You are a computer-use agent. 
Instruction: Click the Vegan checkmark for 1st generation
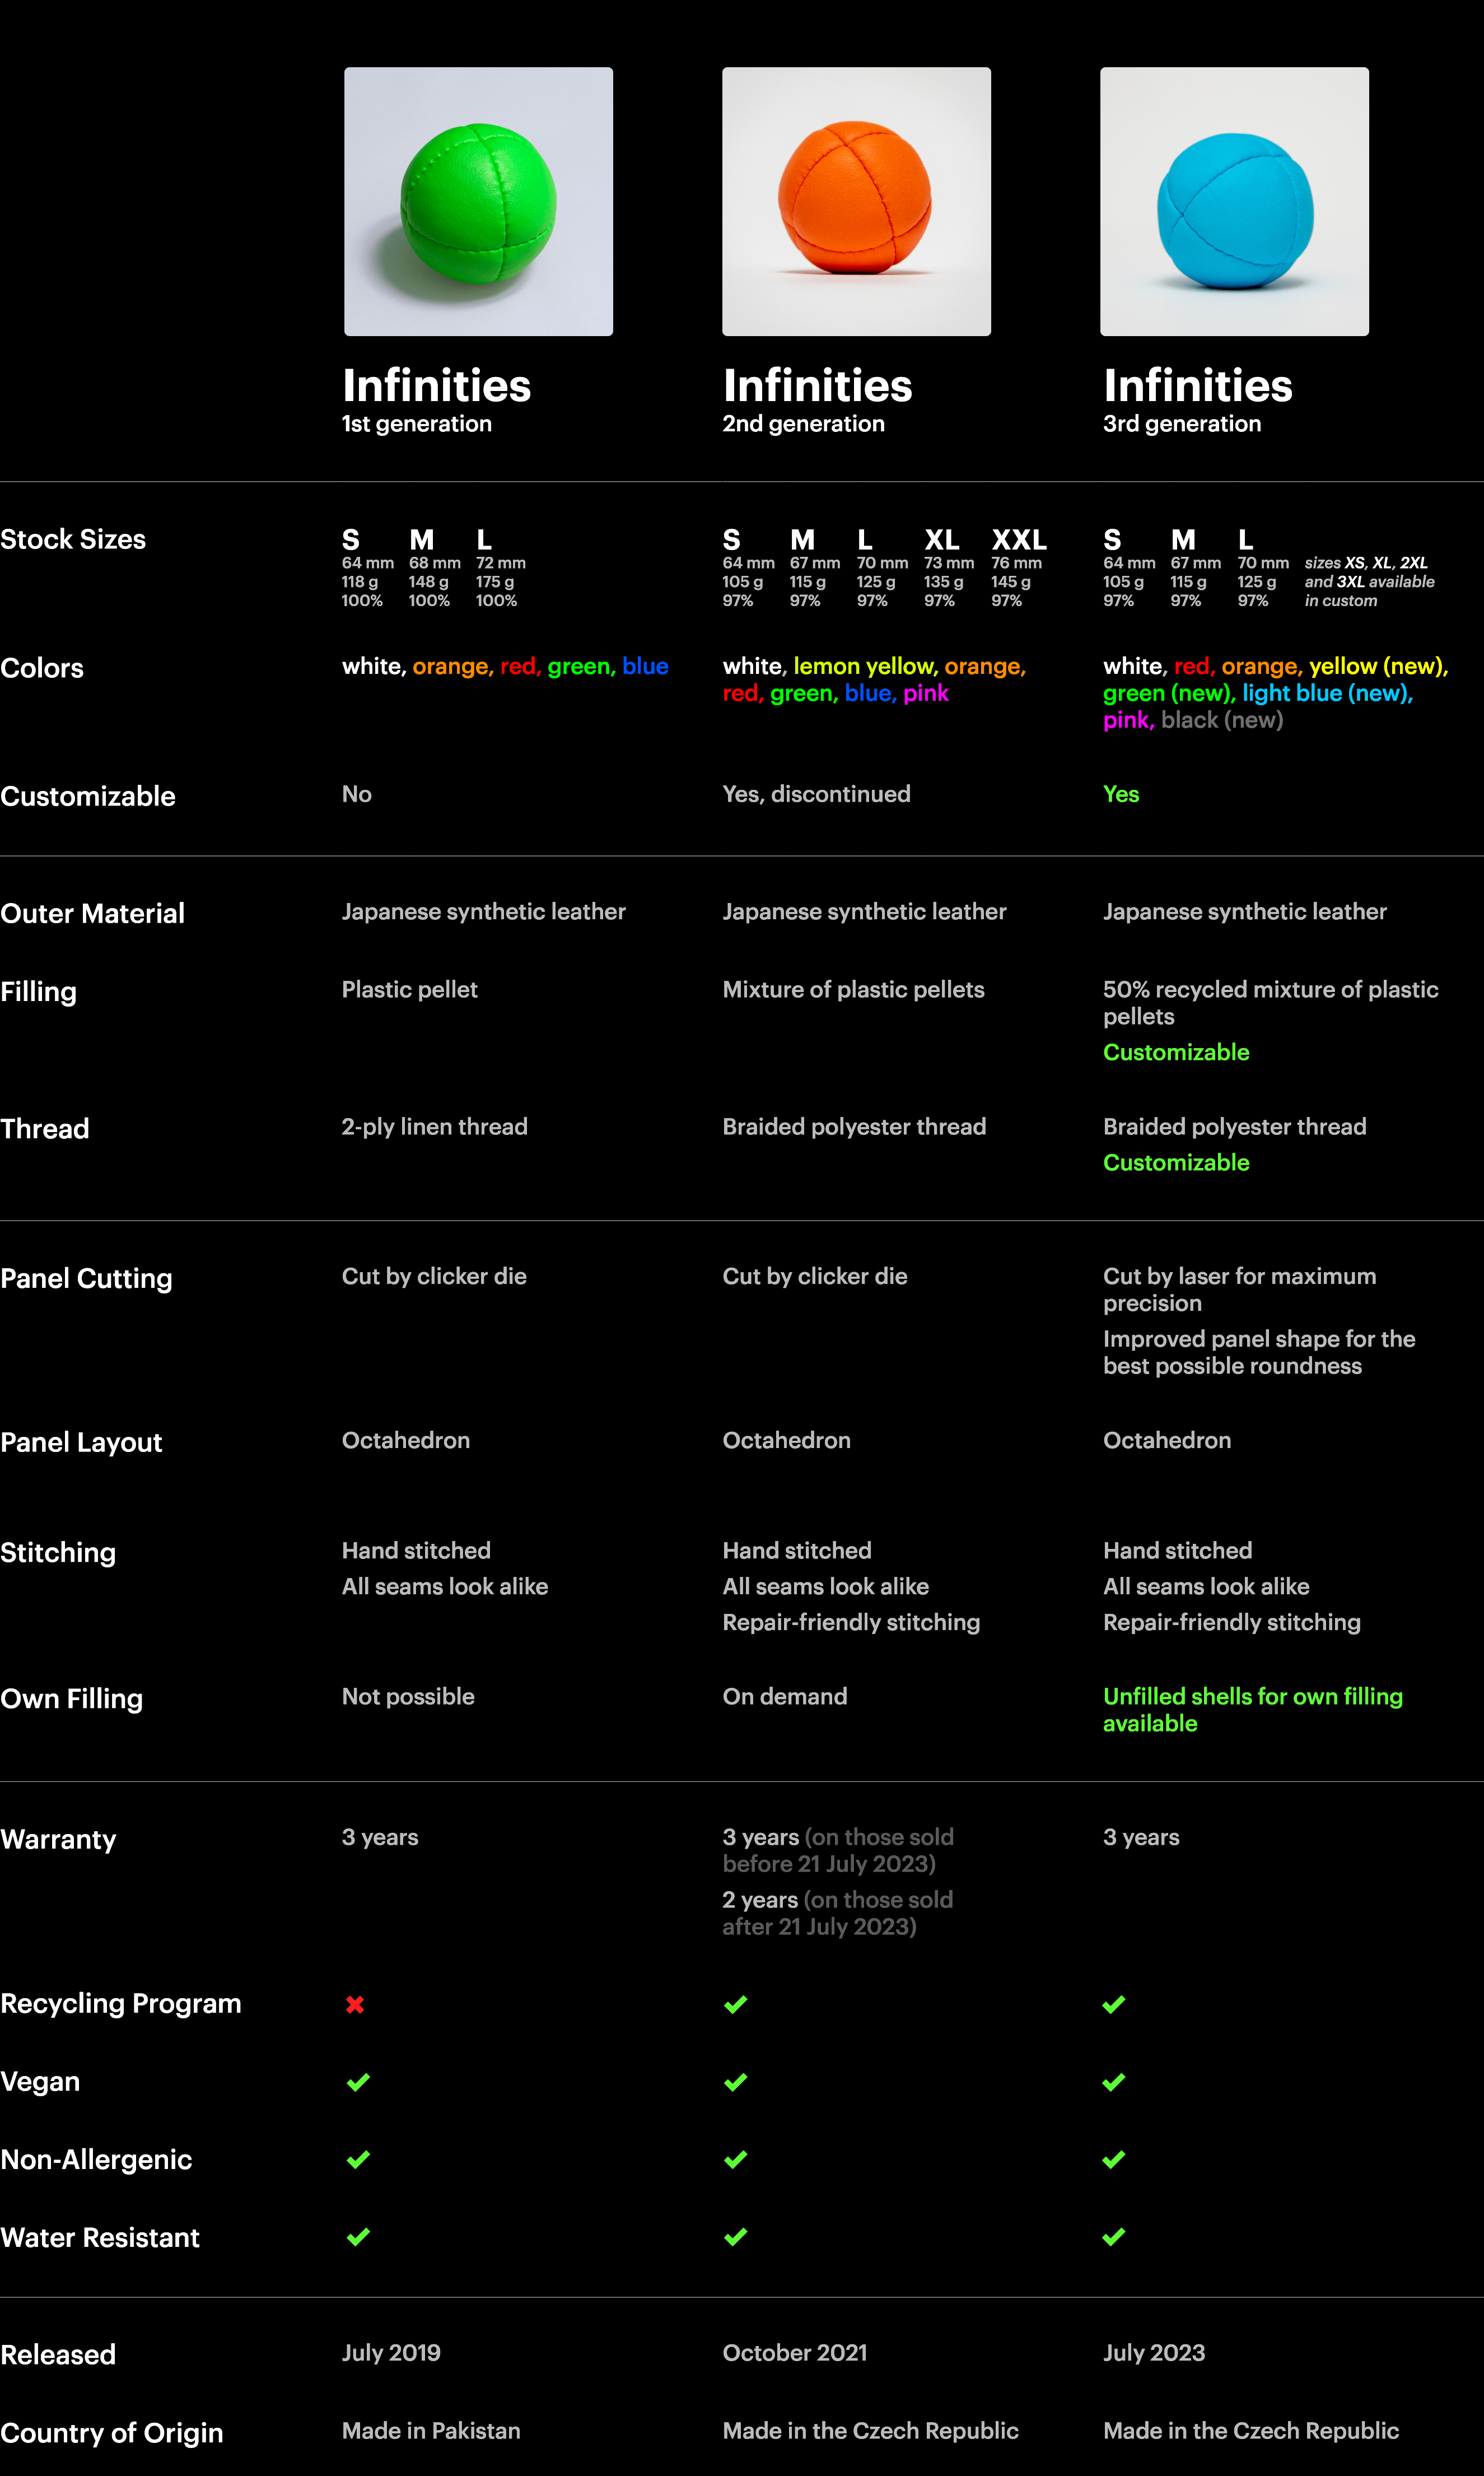(x=357, y=2081)
